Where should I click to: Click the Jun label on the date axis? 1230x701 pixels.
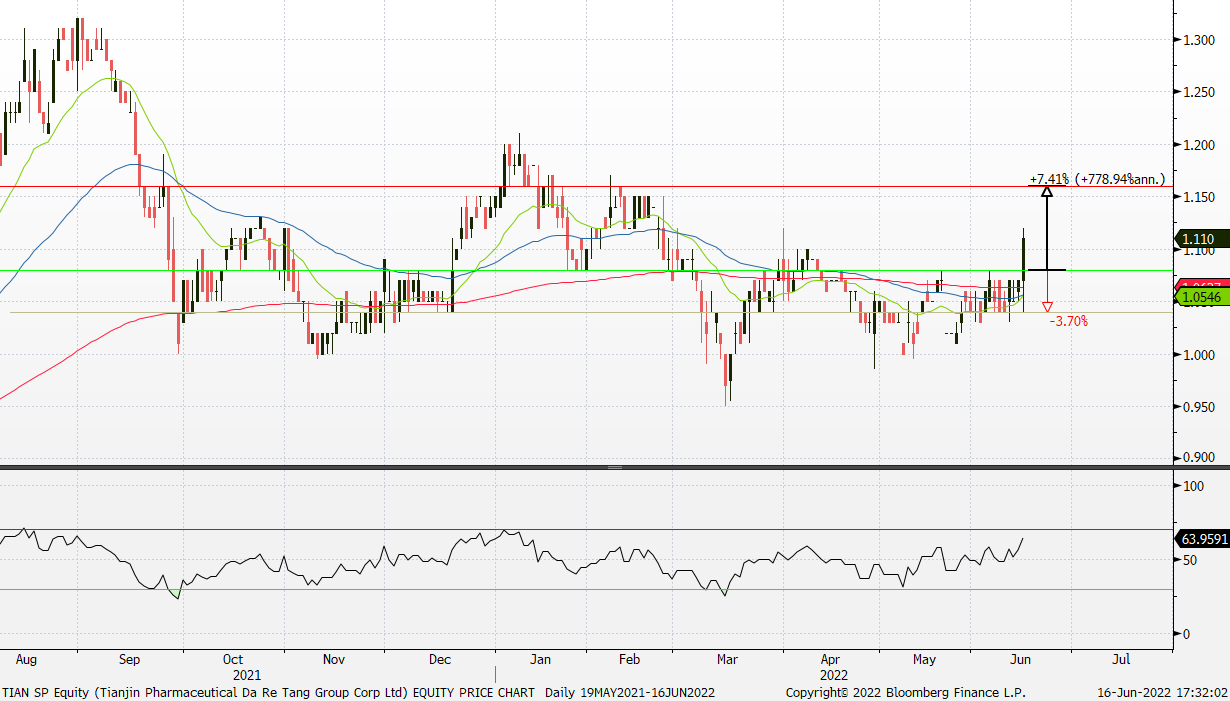[1021, 660]
